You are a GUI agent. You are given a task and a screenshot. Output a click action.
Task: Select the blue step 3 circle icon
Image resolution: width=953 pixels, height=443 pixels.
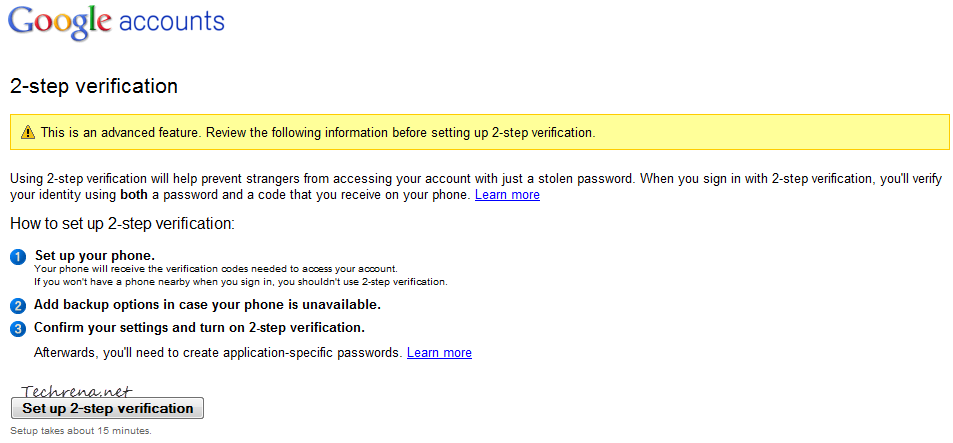point(18,329)
